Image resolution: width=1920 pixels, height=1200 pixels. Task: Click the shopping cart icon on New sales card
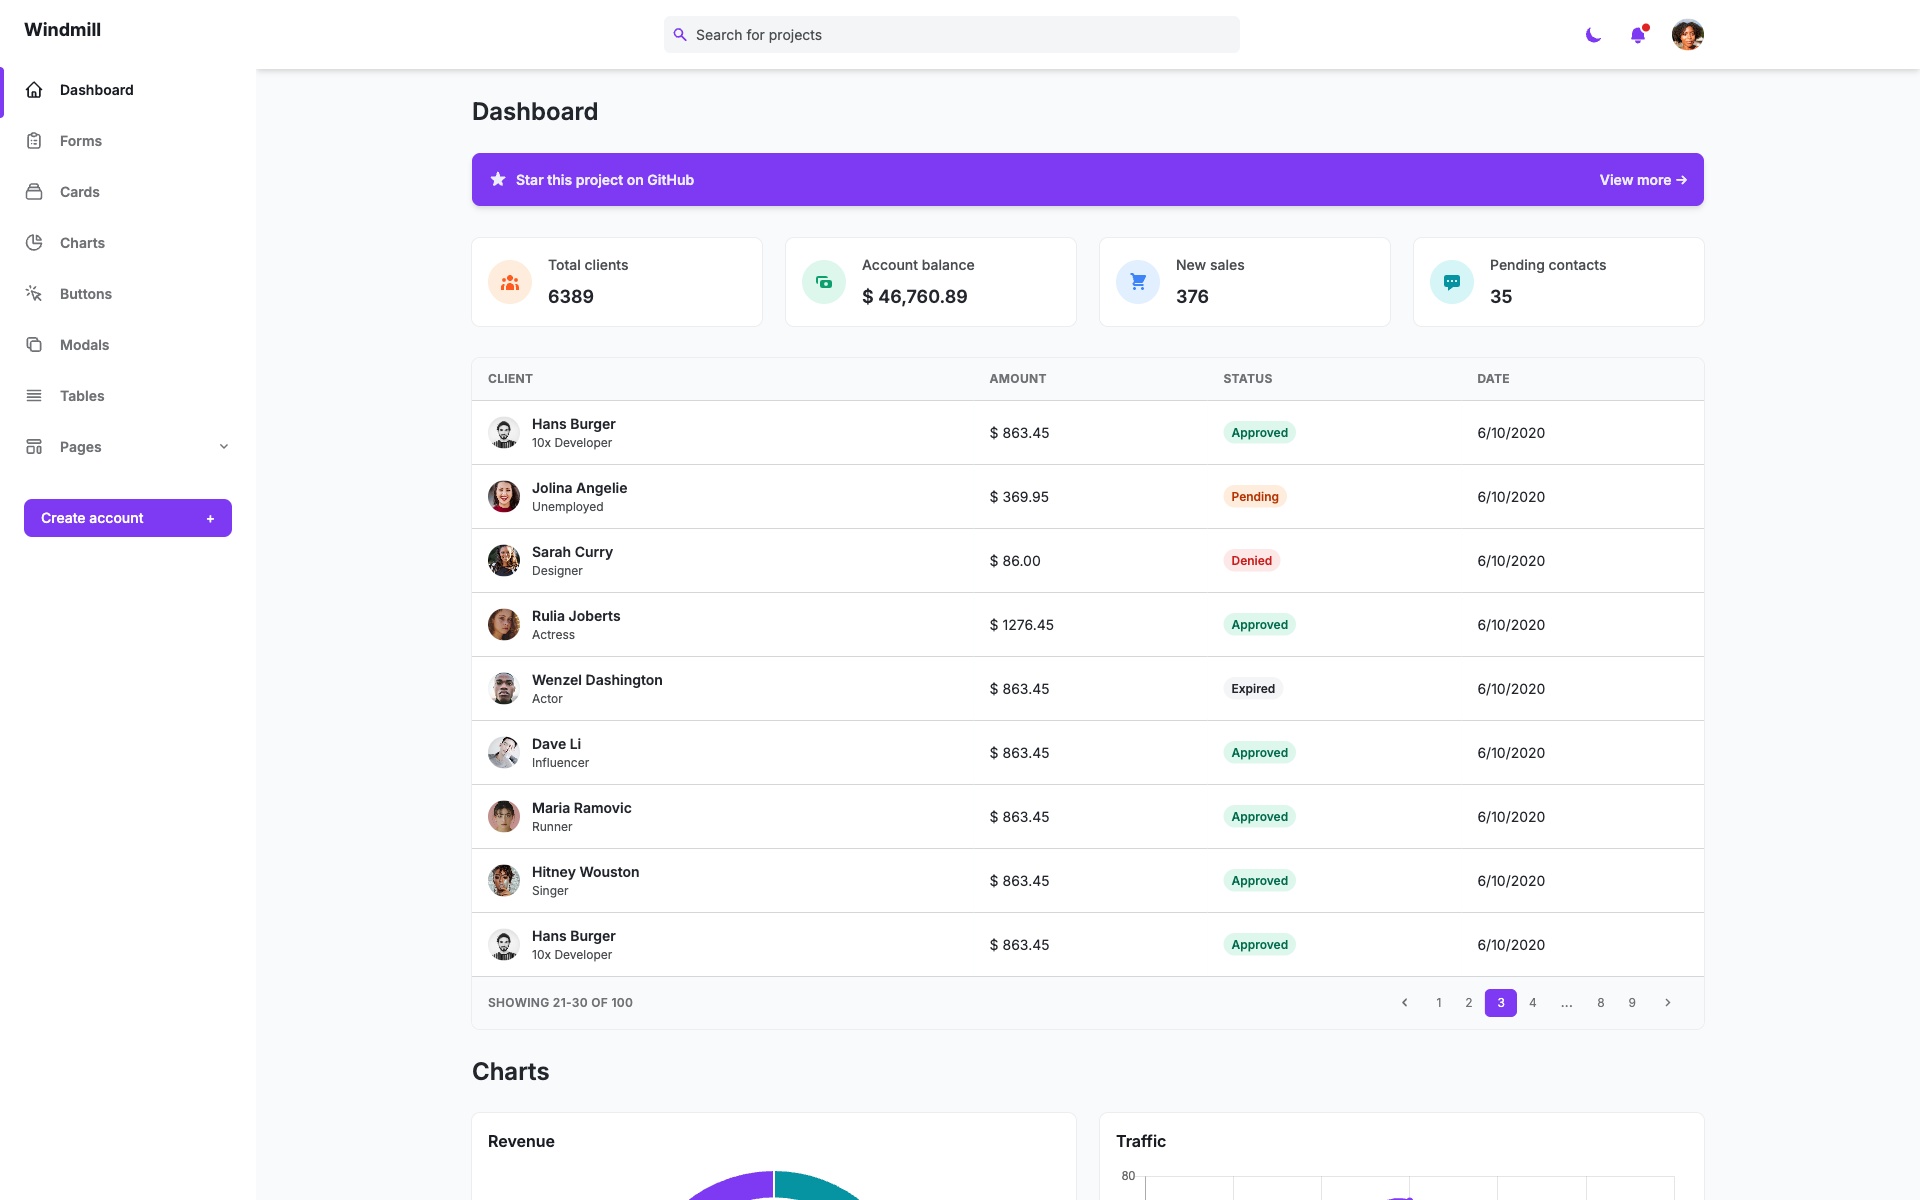(x=1137, y=281)
